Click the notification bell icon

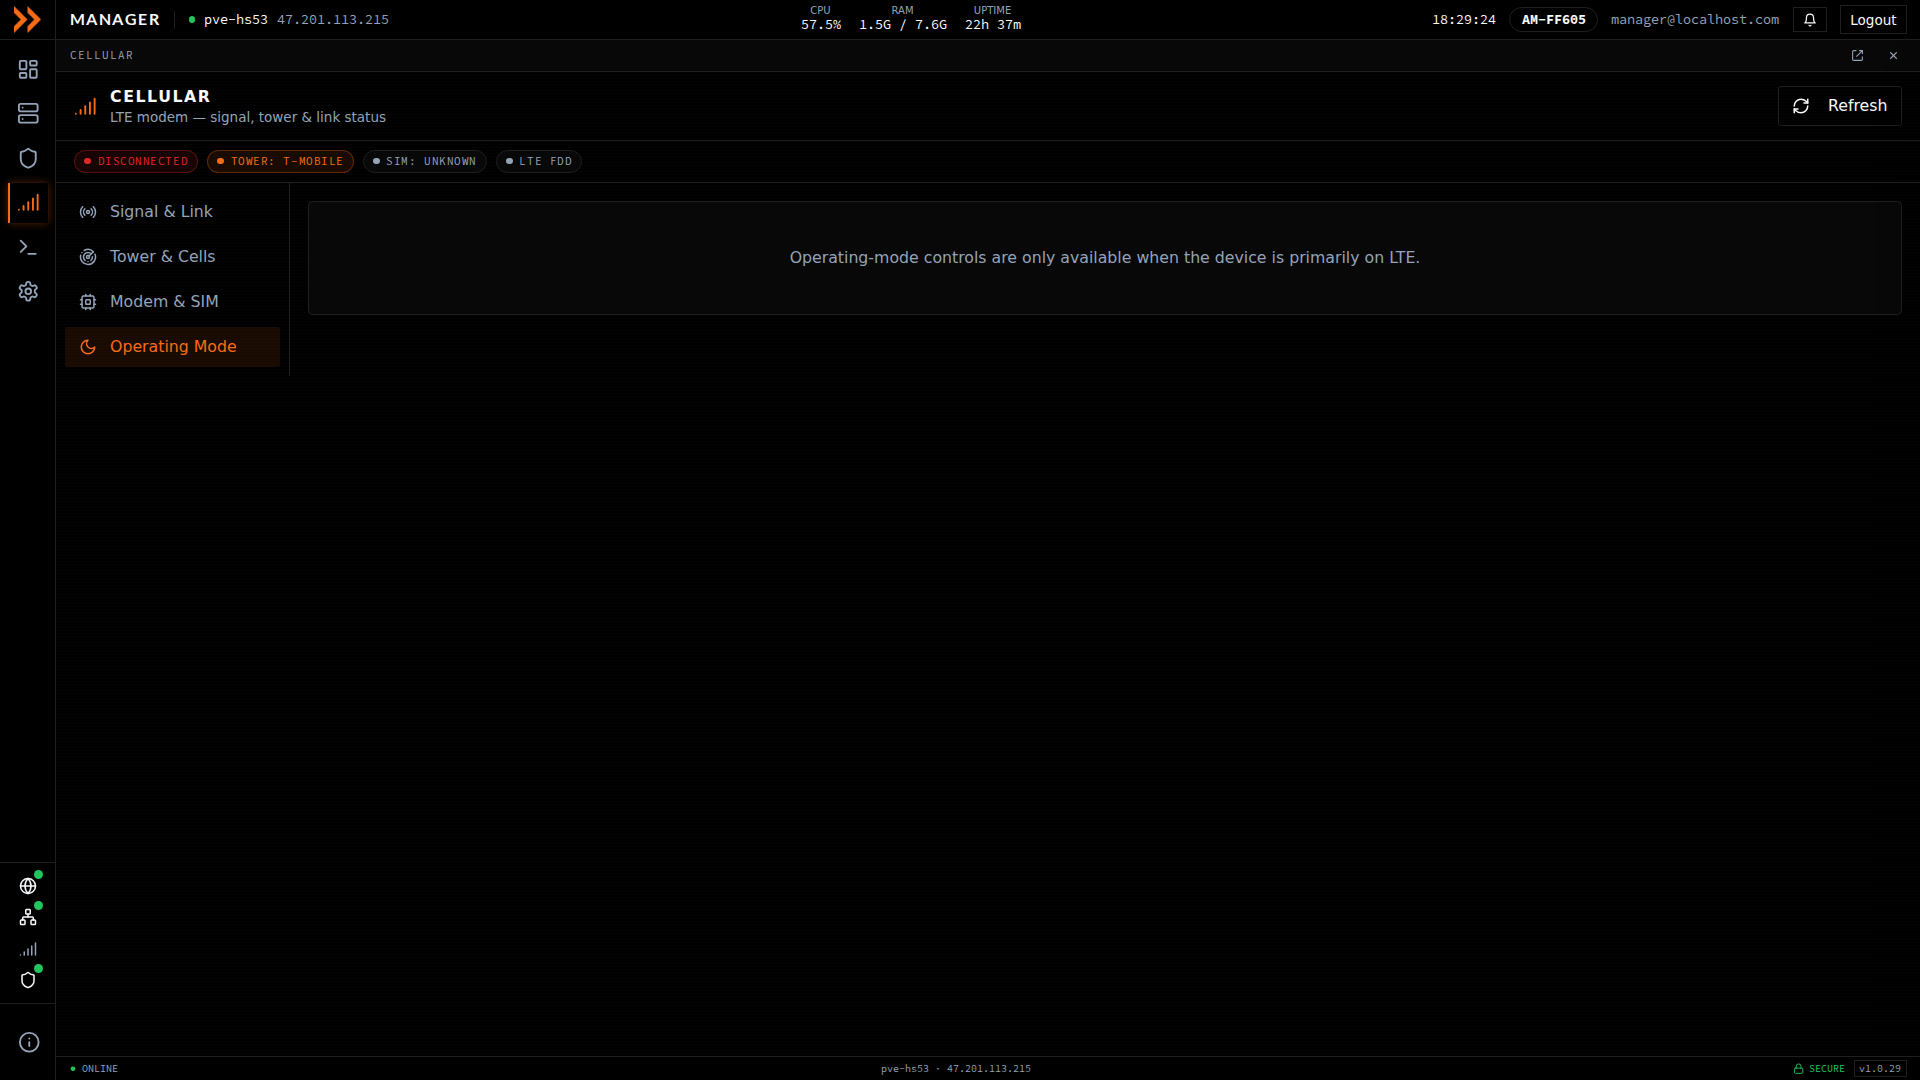click(1810, 20)
